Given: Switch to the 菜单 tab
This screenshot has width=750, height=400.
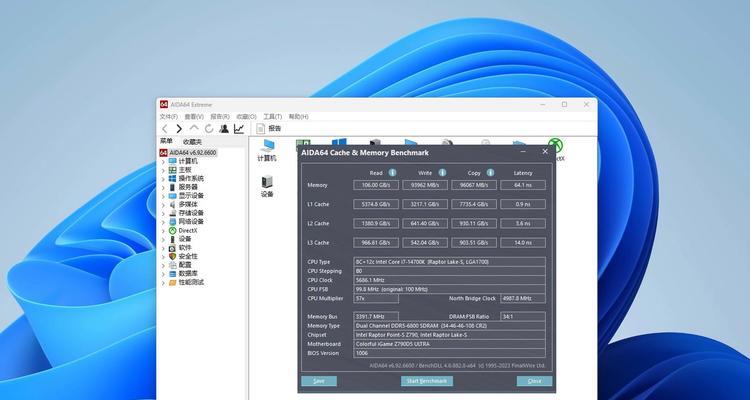Looking at the screenshot, I should 166,141.
